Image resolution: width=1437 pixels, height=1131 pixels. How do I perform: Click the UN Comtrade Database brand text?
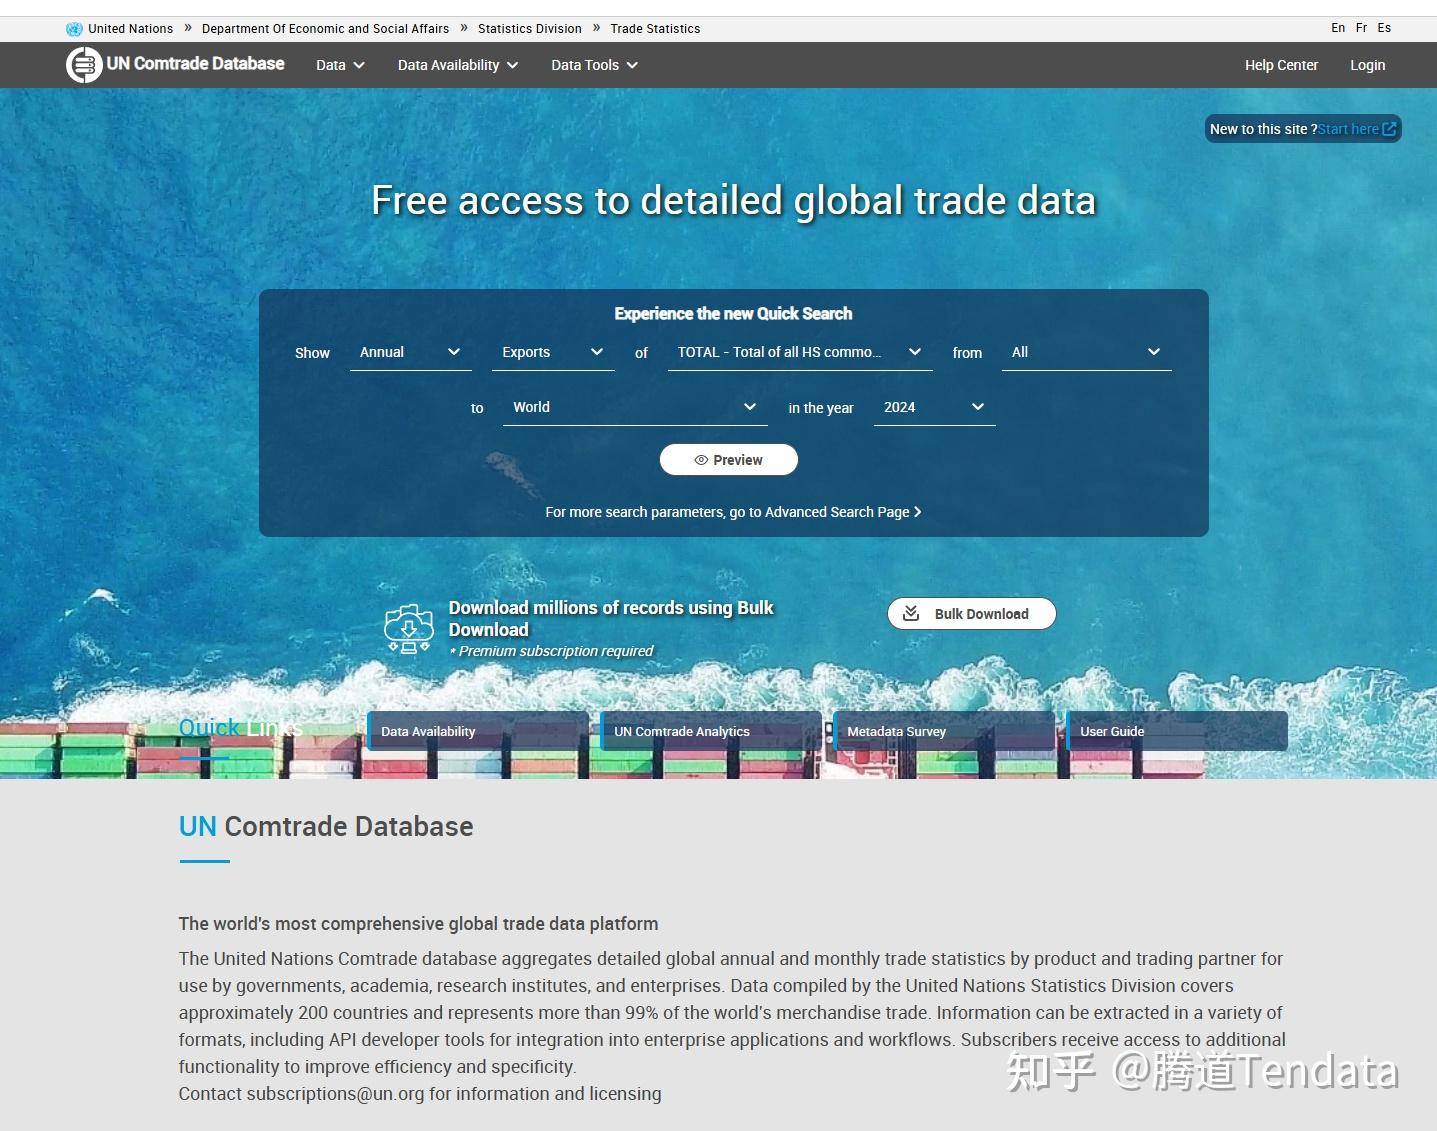pos(196,64)
